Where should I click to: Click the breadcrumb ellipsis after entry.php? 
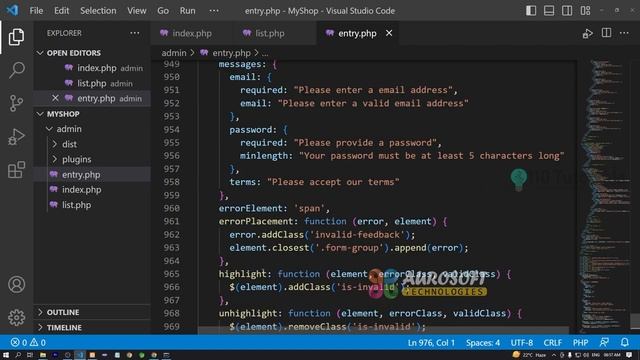(265, 53)
